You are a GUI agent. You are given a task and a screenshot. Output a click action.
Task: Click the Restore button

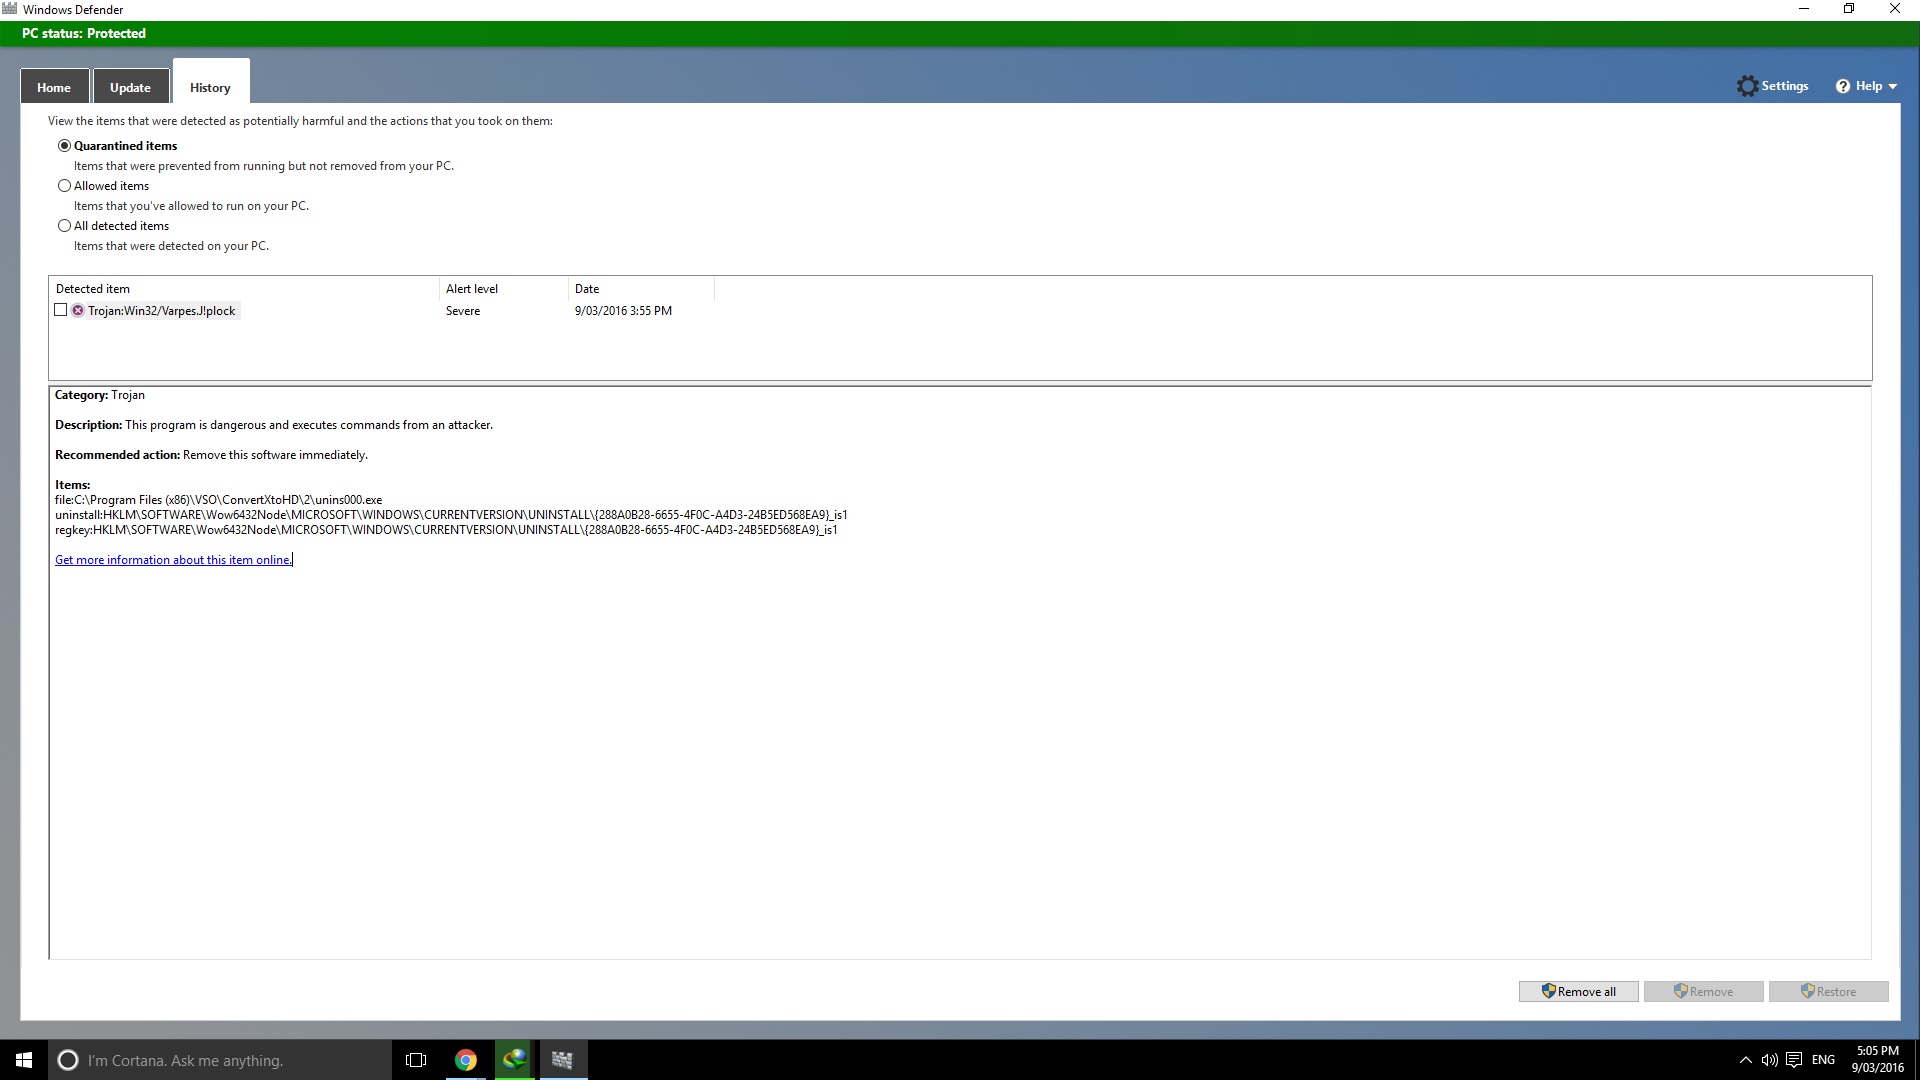(x=1828, y=991)
